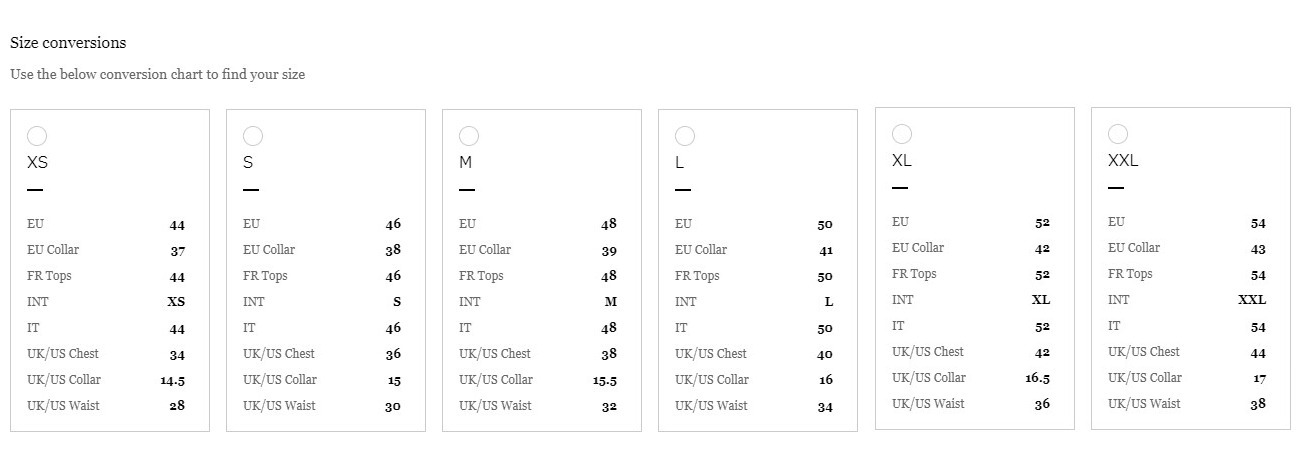Choose the M size radio button
Screen dimensions: 1300x453
[469, 136]
